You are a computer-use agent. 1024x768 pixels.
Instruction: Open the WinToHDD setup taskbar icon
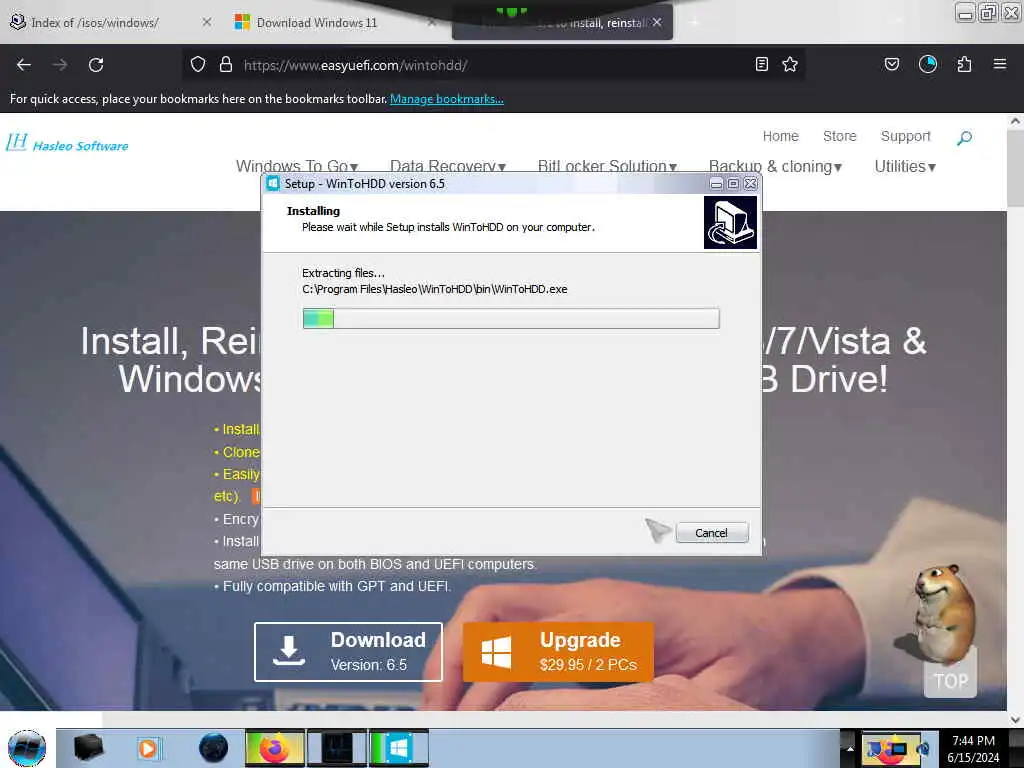pos(398,748)
